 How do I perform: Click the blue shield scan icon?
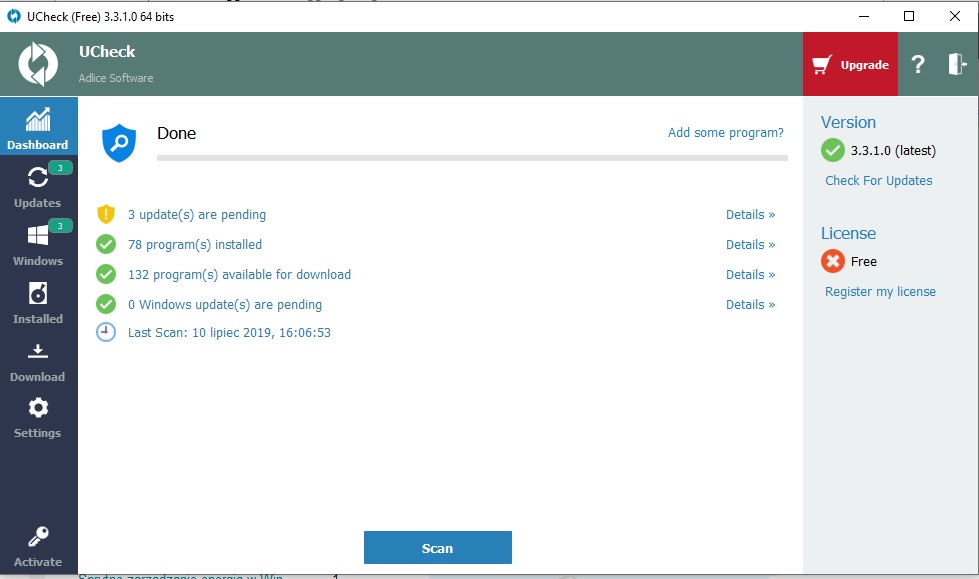[119, 142]
